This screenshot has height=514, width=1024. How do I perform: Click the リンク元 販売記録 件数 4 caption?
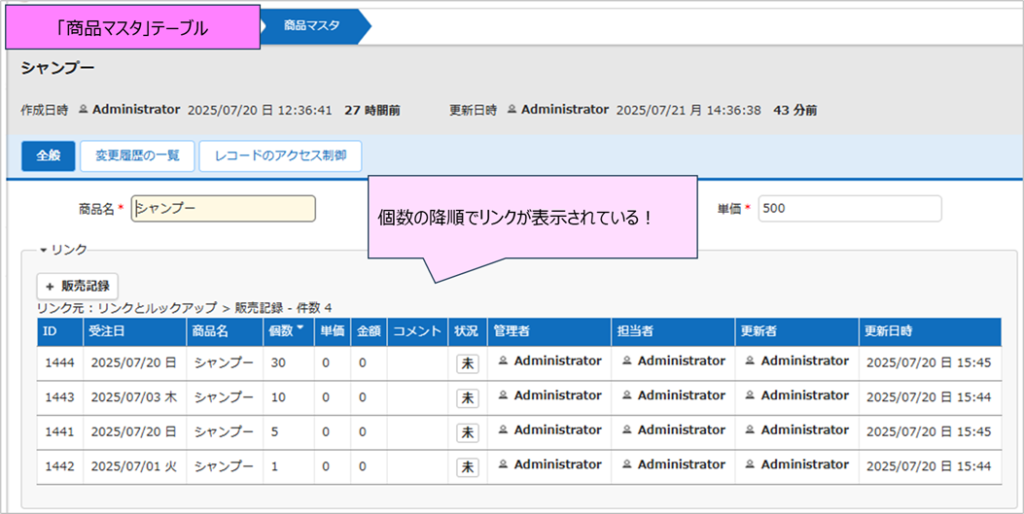(x=185, y=308)
